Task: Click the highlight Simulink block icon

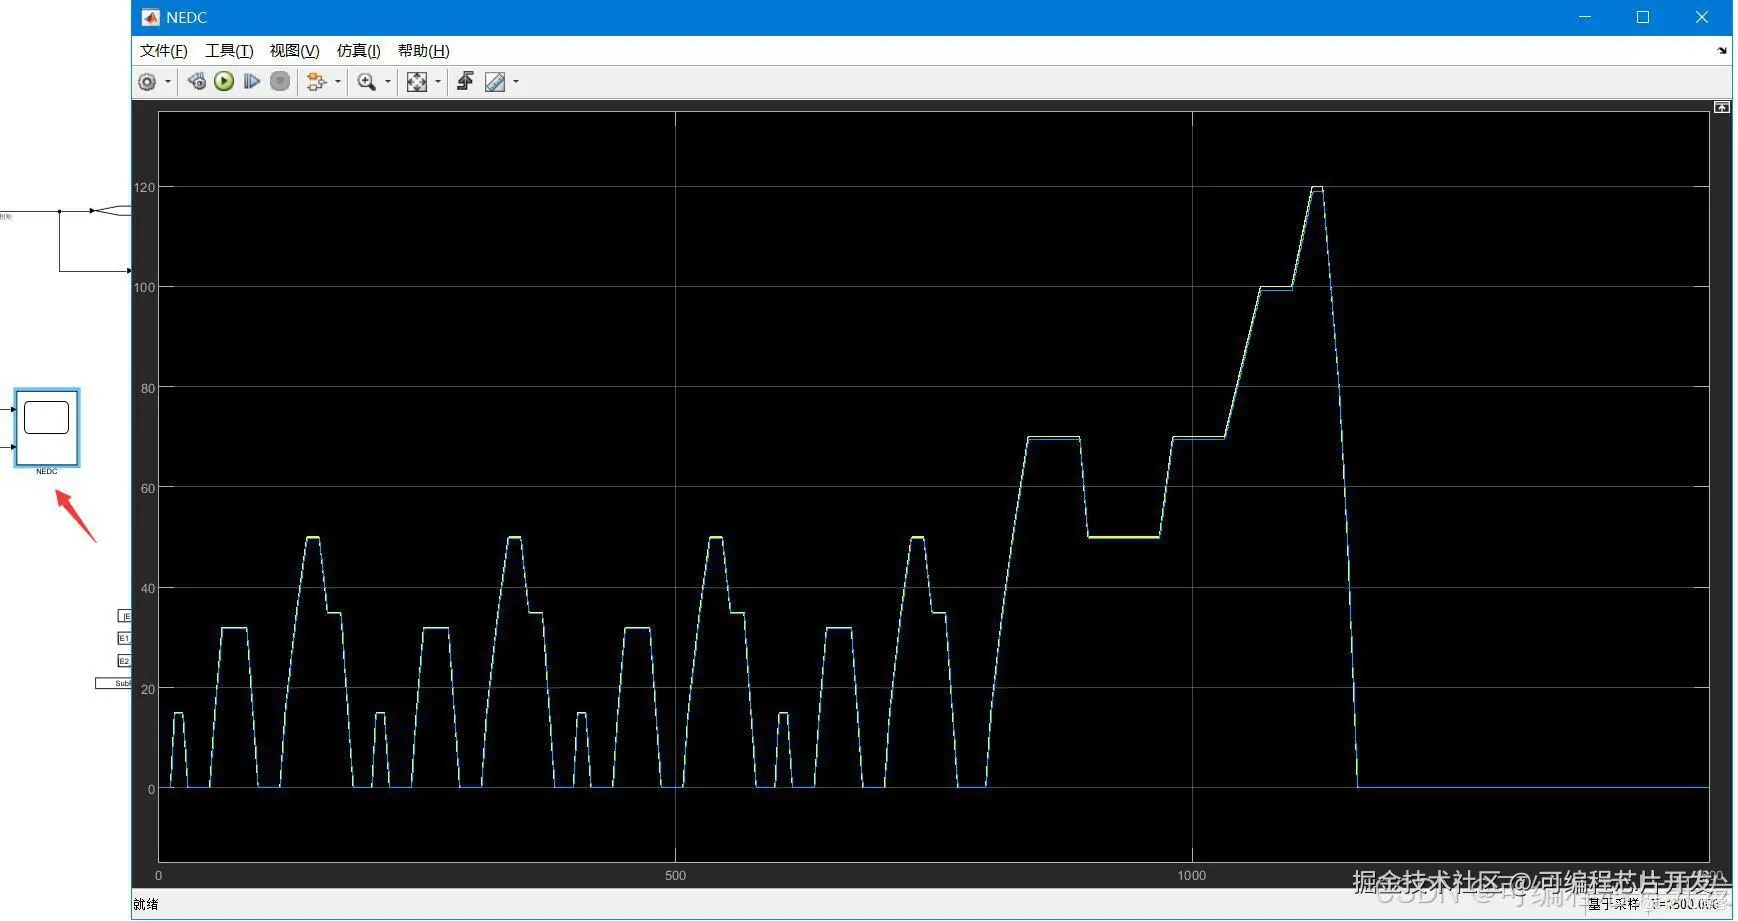Action: click(x=316, y=82)
